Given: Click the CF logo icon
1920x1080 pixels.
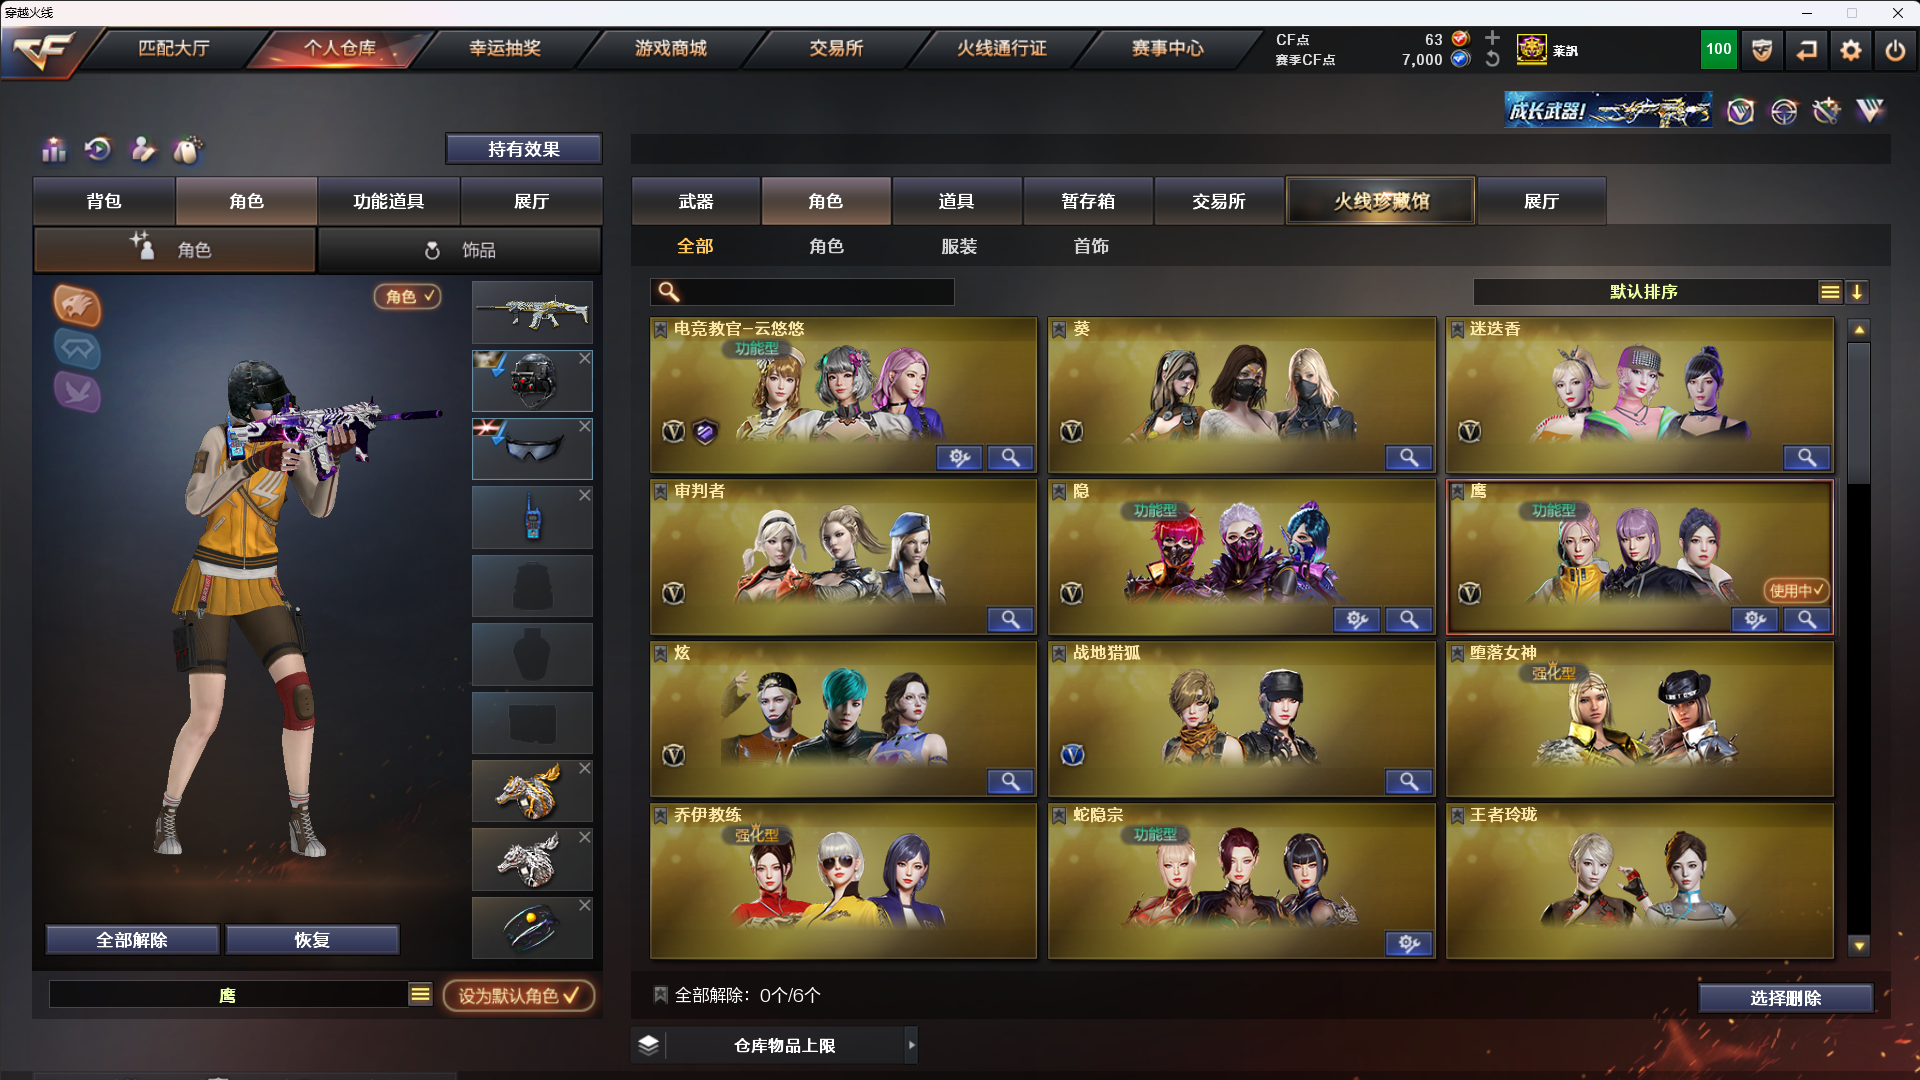Looking at the screenshot, I should pyautogui.click(x=44, y=50).
